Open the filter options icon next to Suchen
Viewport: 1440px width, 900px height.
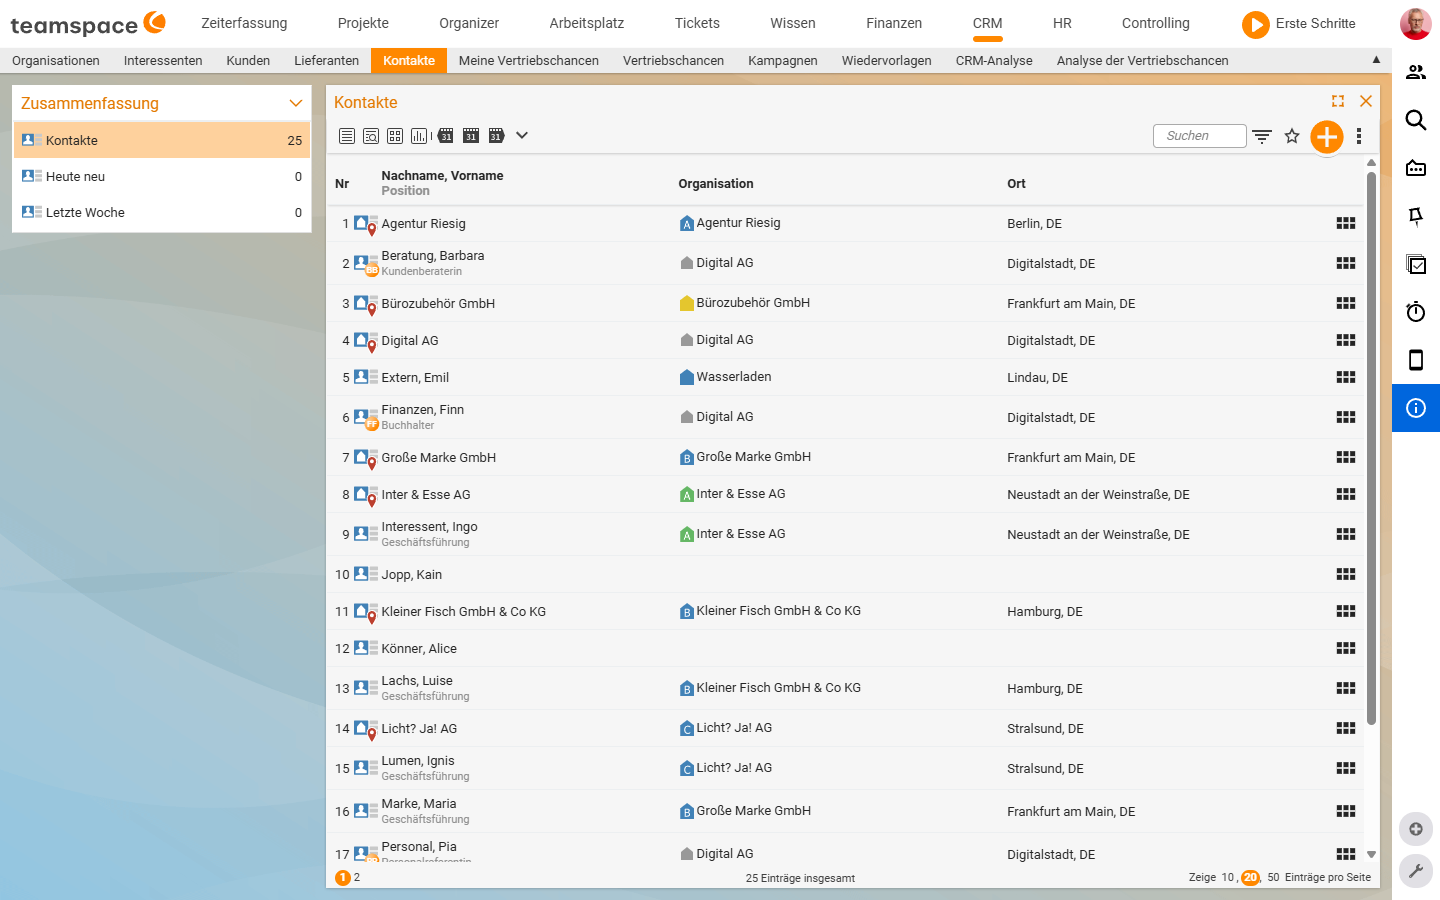[x=1262, y=136]
